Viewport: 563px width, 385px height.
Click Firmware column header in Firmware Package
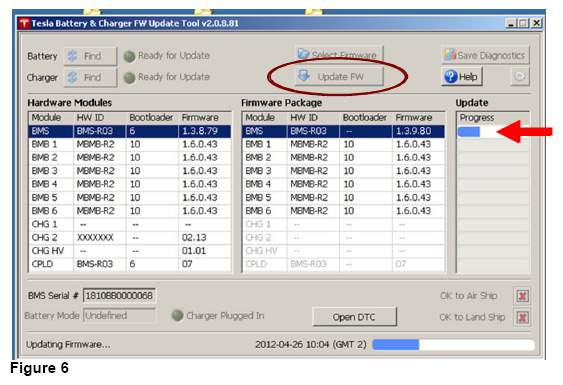[x=418, y=118]
